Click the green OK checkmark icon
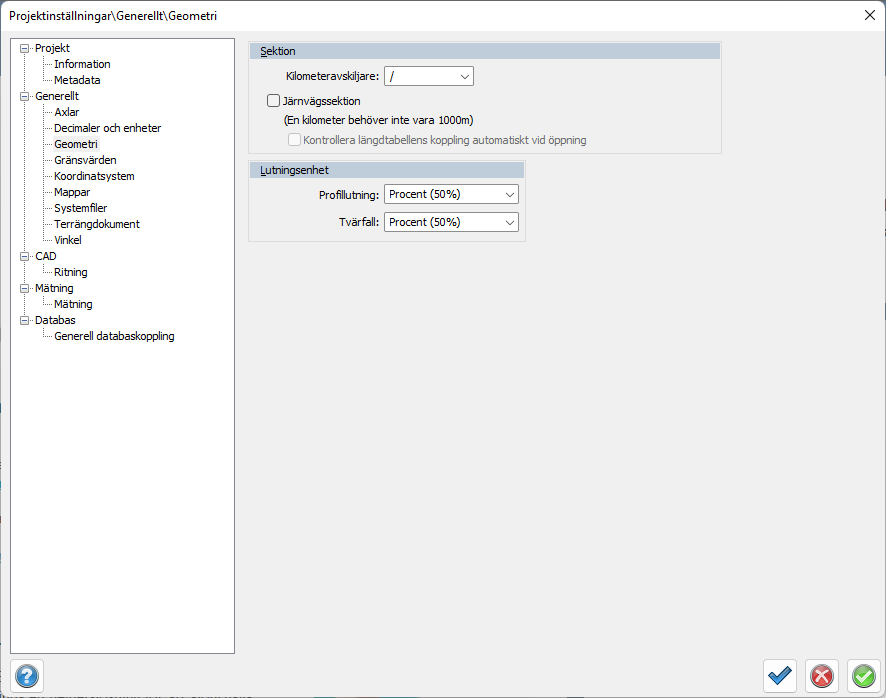 tap(863, 676)
